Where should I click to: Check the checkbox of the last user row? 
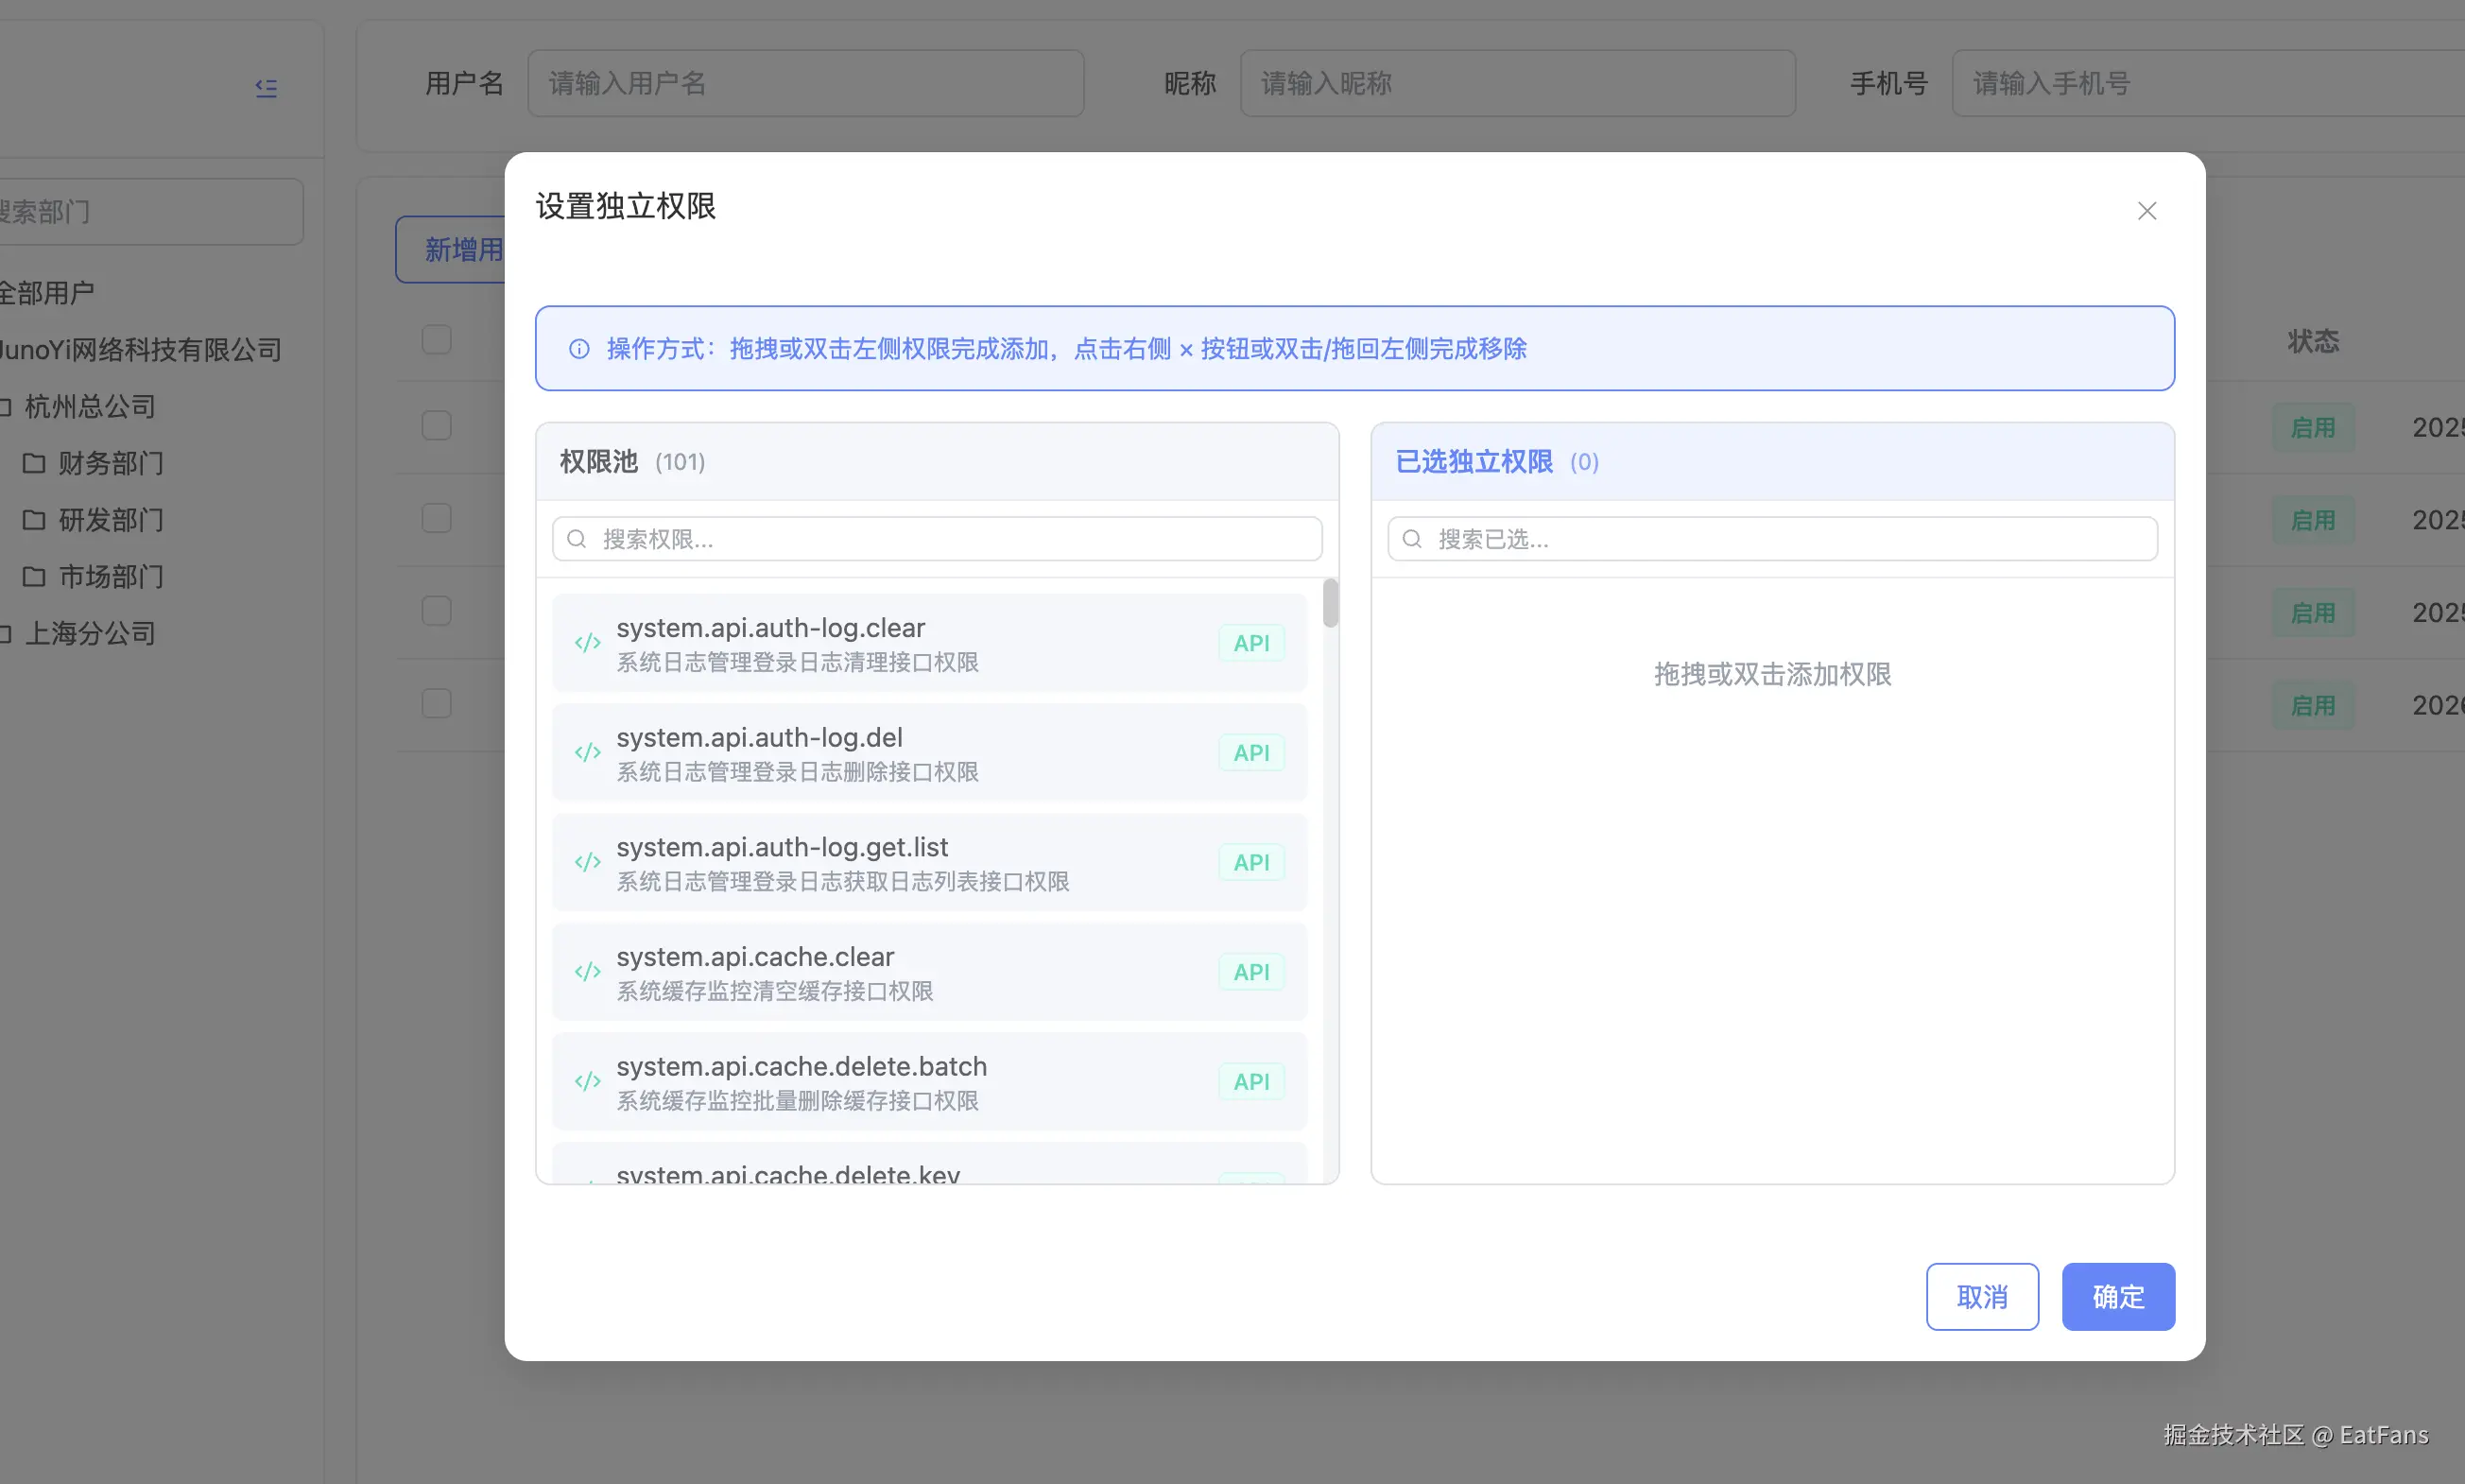tap(435, 703)
